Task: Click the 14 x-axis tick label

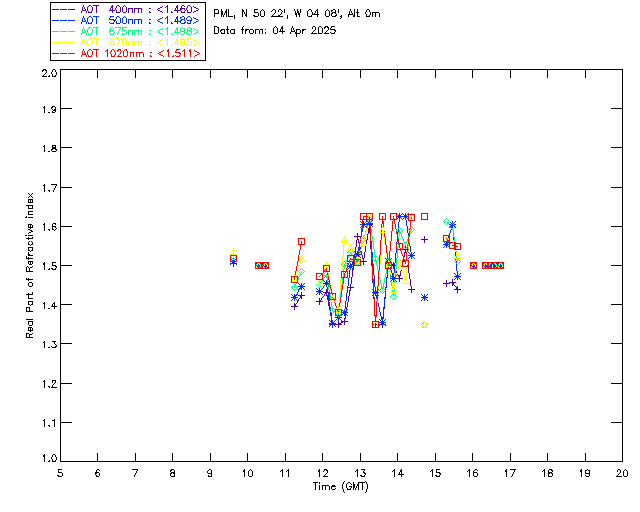Action: pos(398,473)
